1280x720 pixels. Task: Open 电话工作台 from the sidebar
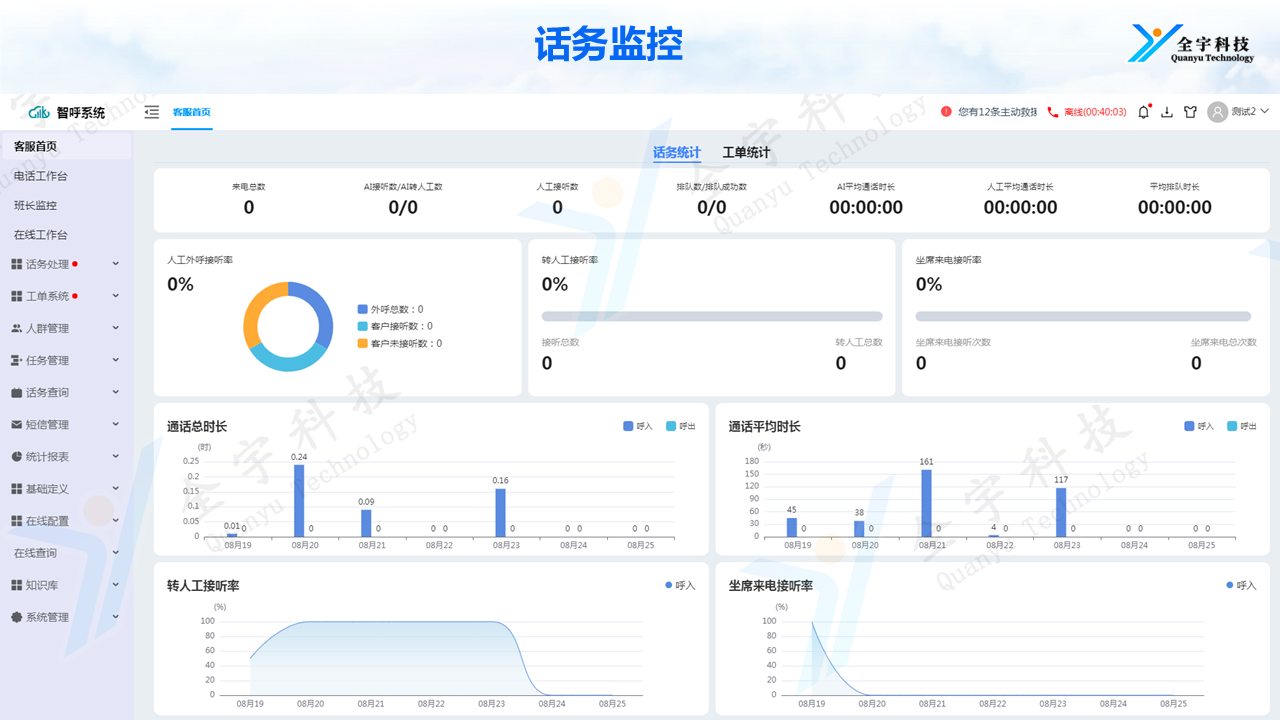(x=41, y=176)
